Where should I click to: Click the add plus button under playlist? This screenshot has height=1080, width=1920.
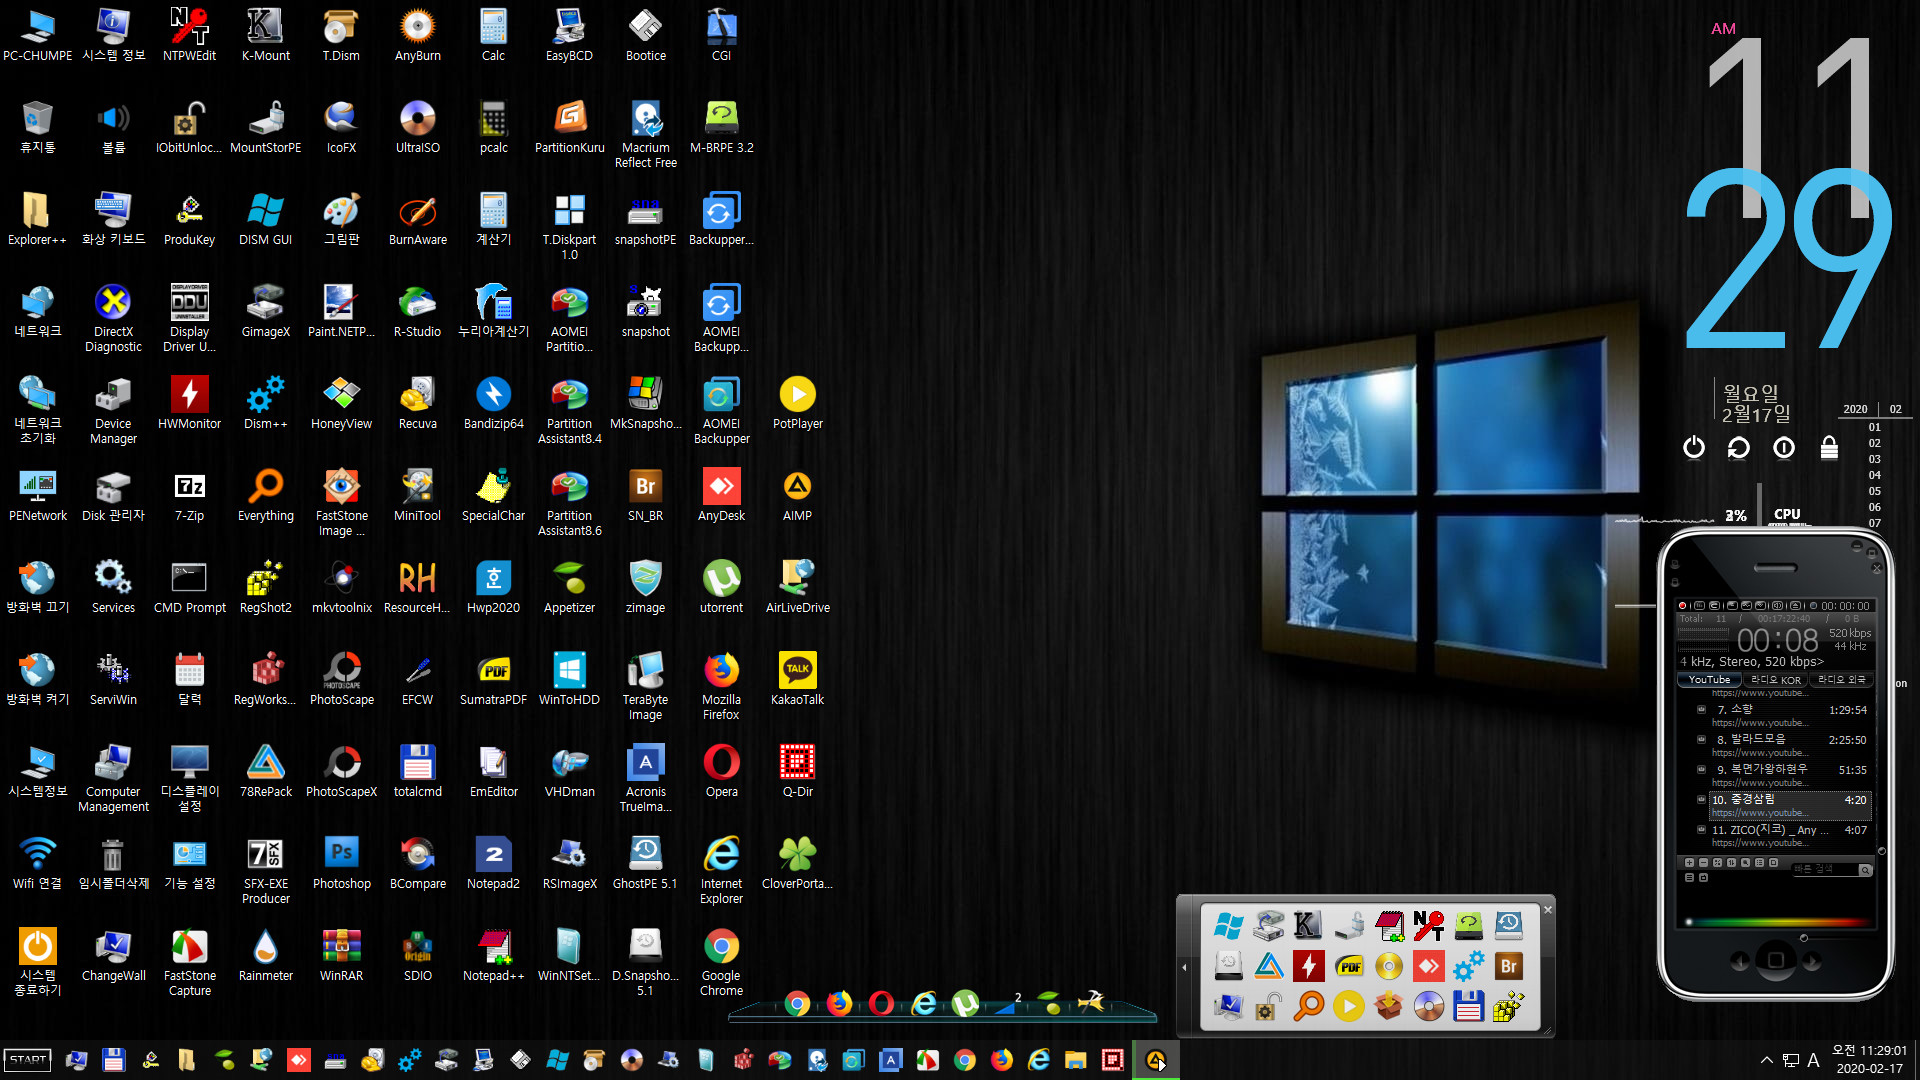pyautogui.click(x=1689, y=862)
